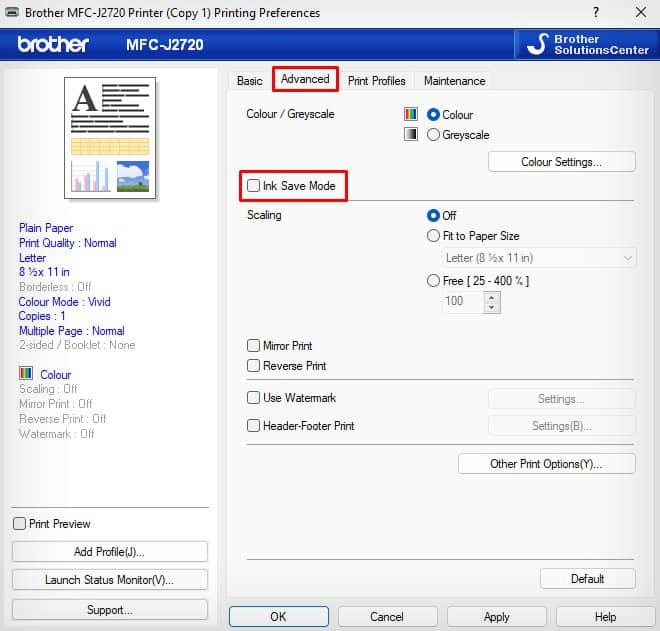660x631 pixels.
Task: Click the Other Print Options button
Action: (x=546, y=464)
